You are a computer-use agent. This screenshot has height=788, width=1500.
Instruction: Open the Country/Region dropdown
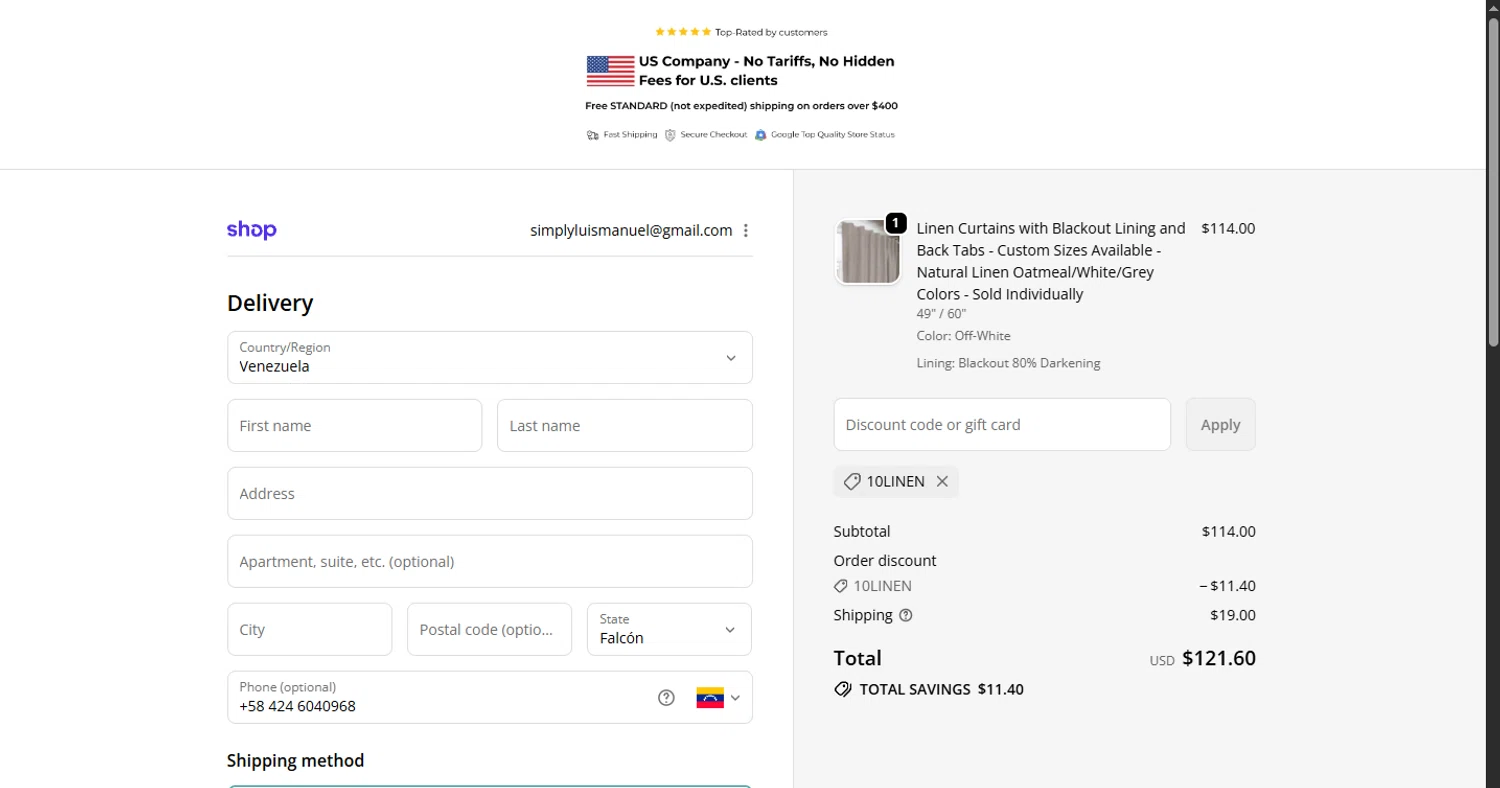(490, 357)
